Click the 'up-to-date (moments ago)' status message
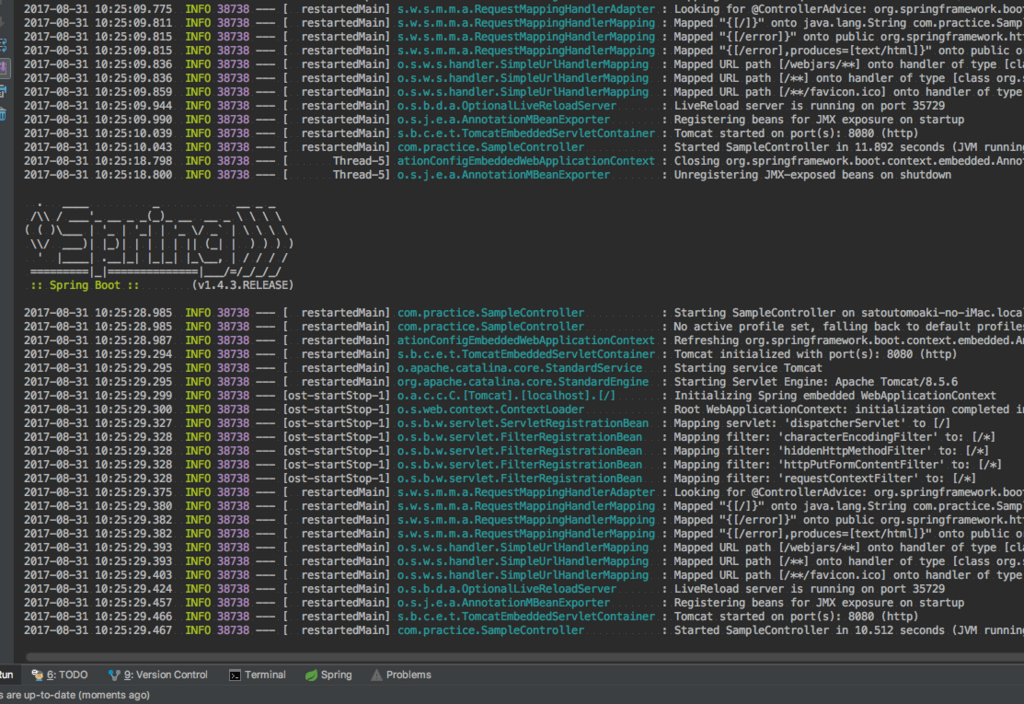Viewport: 1024px width, 704px height. click(x=75, y=695)
